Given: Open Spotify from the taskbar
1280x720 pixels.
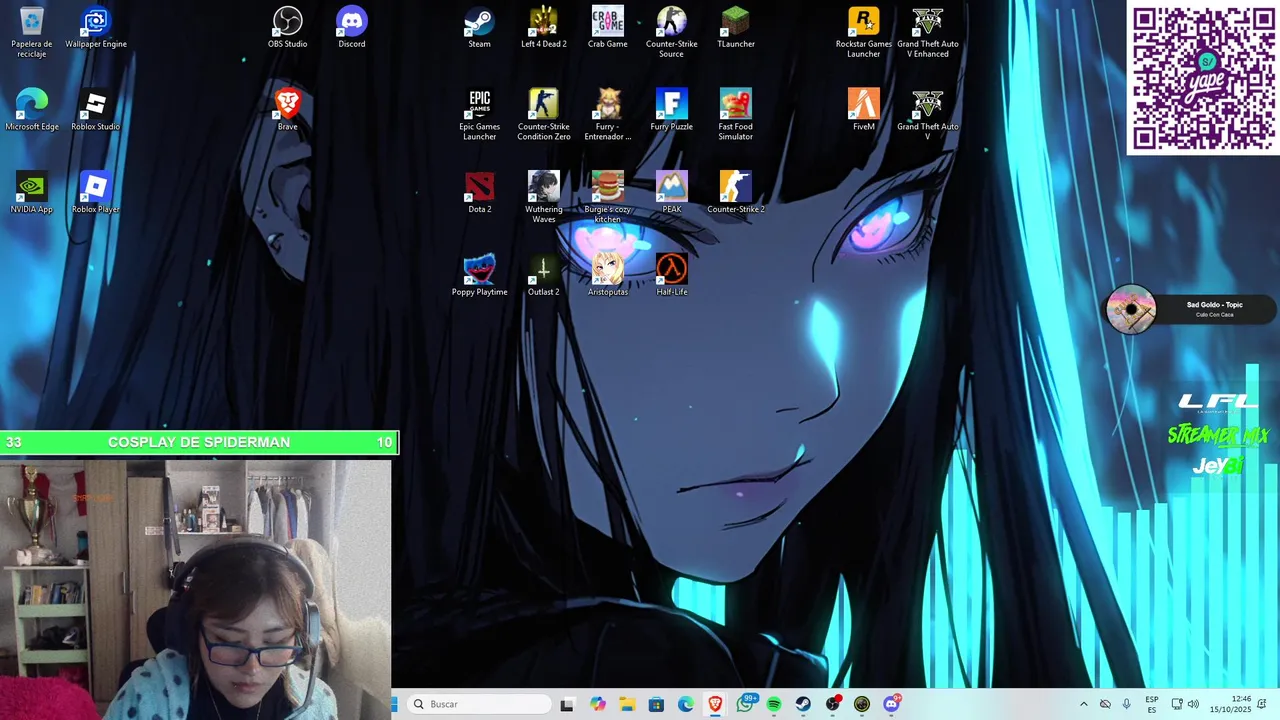Looking at the screenshot, I should point(774,704).
